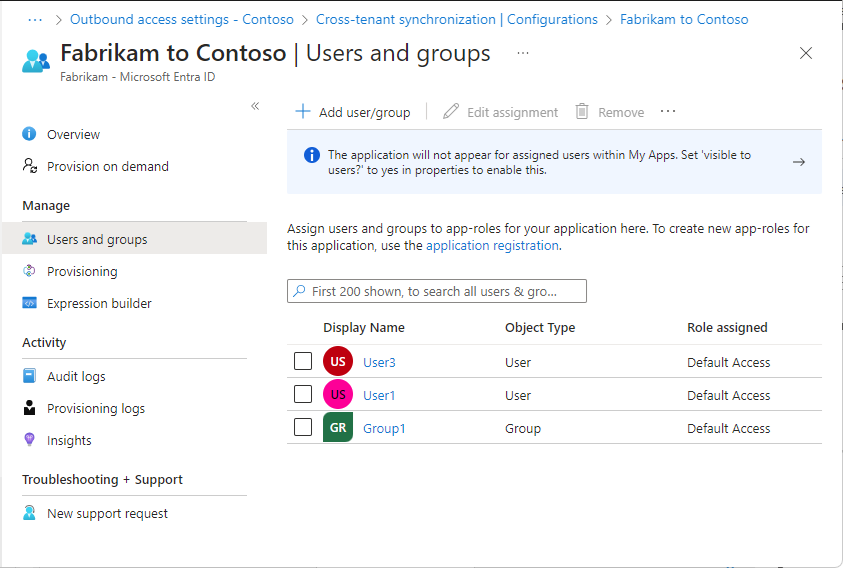Click the Overview info icon in sidebar
Viewport: 843px width, 568px height.
30,134
